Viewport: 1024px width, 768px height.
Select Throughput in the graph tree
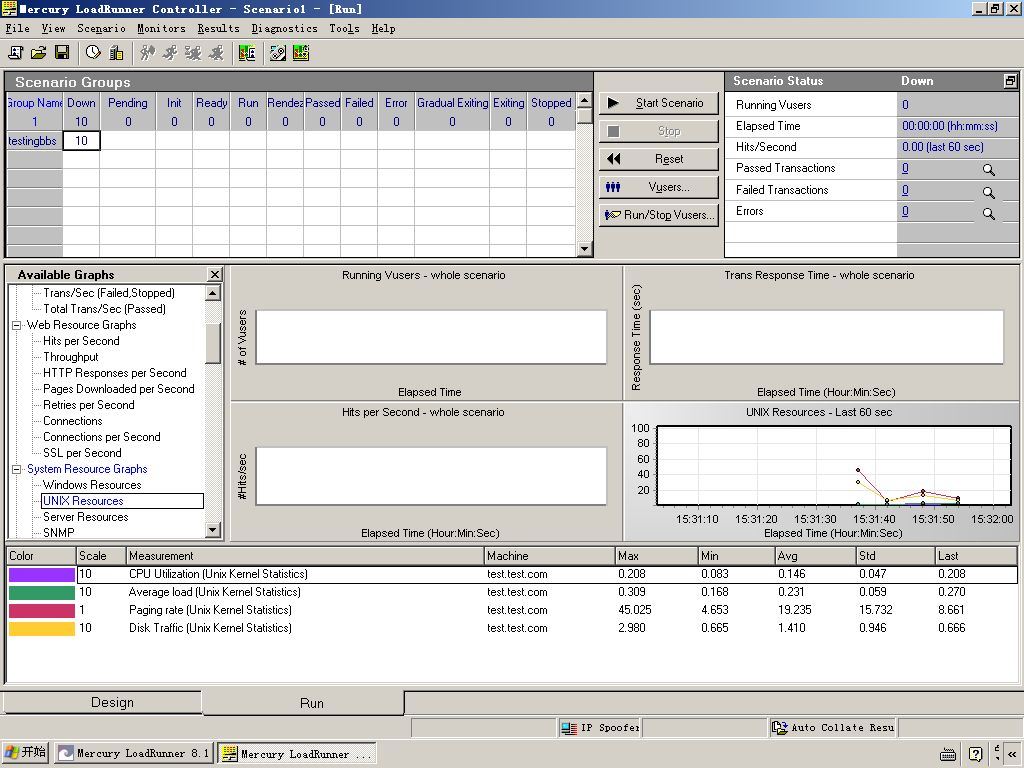point(71,357)
